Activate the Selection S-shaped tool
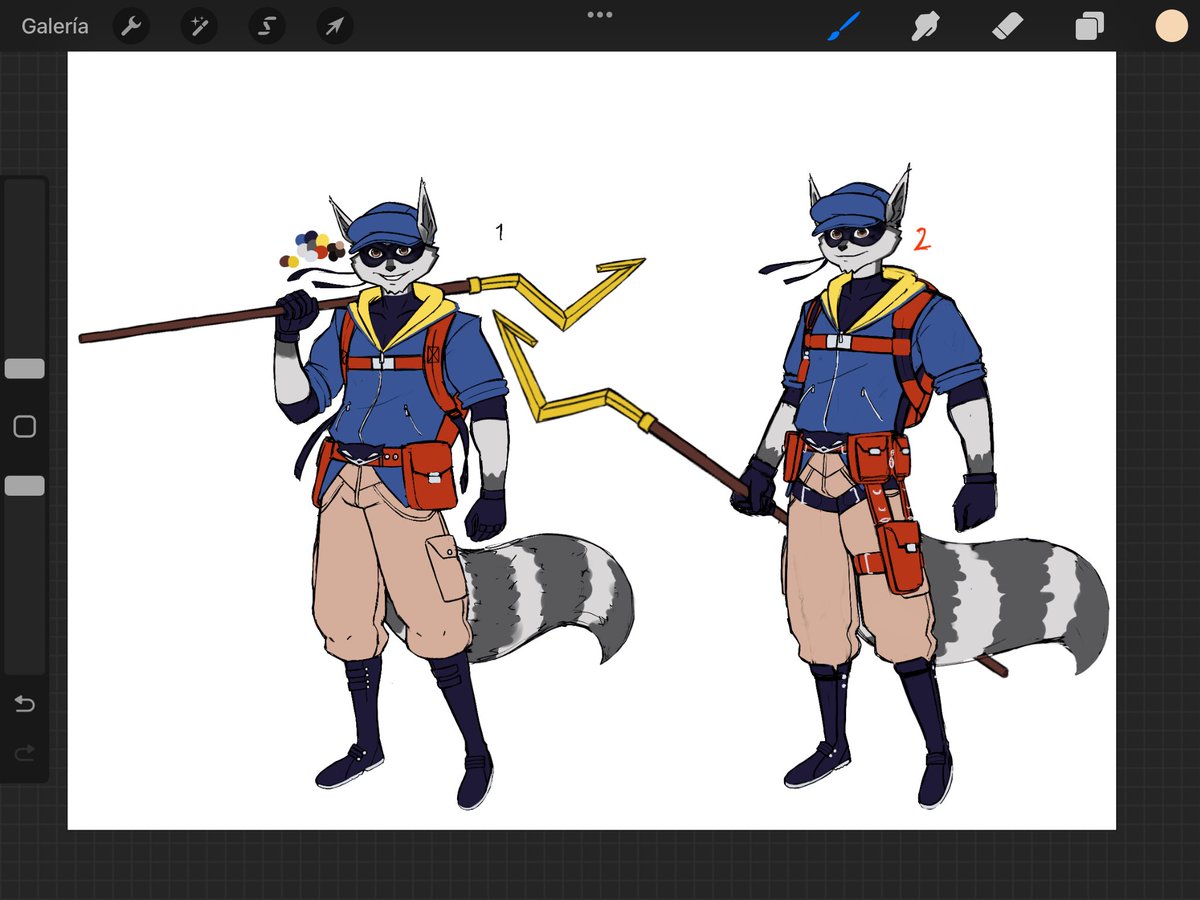This screenshot has height=900, width=1200. 267,26
